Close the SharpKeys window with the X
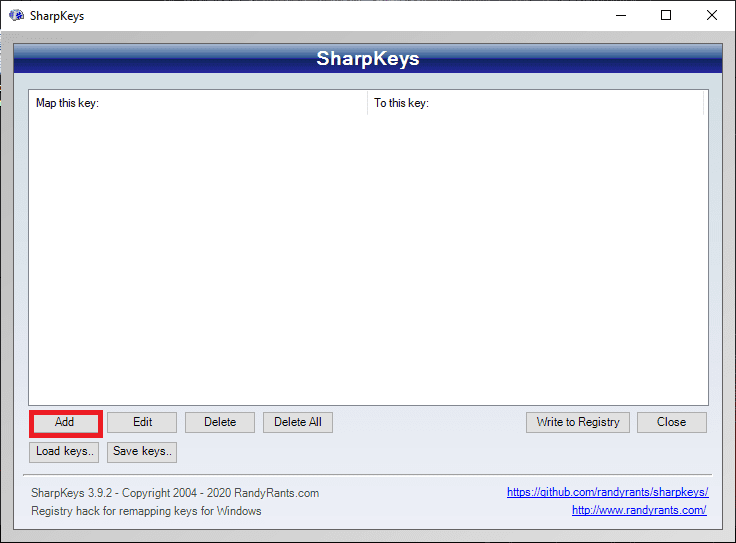 point(712,15)
